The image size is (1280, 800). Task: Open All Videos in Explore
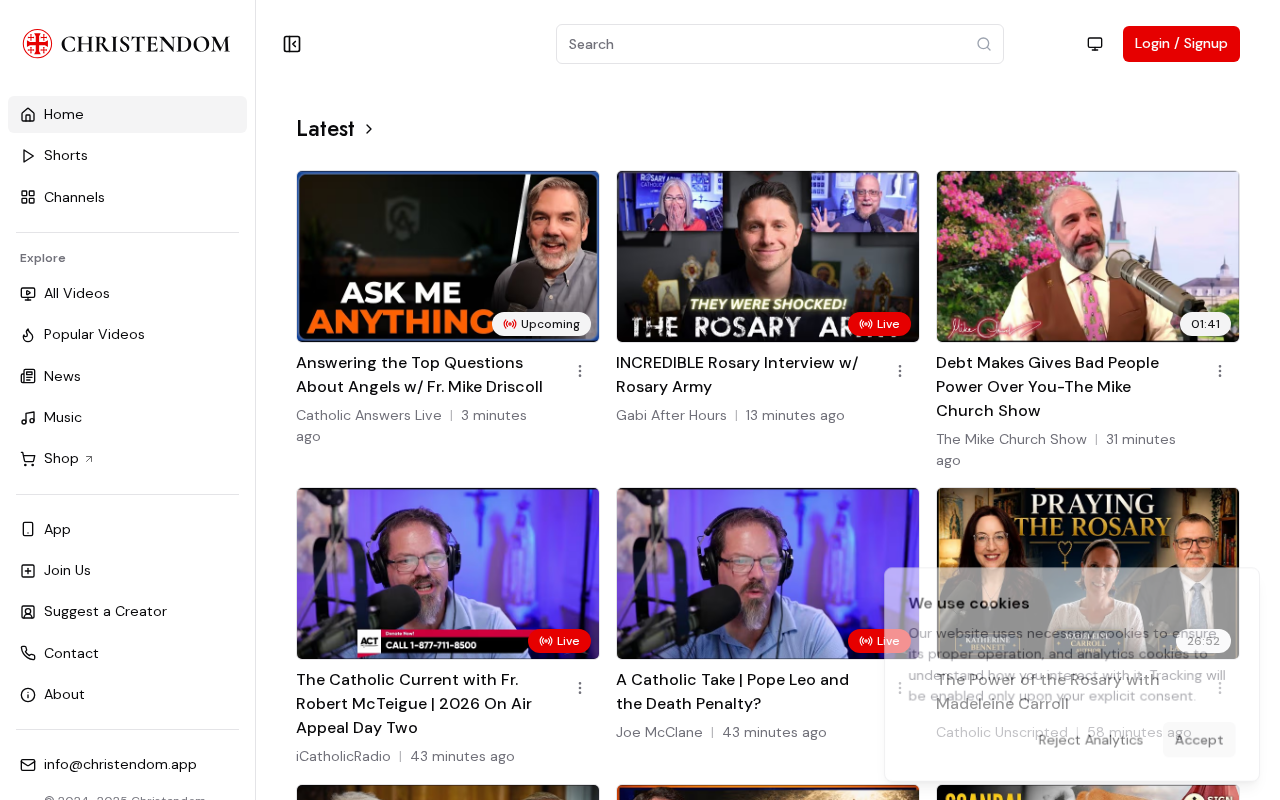point(127,293)
